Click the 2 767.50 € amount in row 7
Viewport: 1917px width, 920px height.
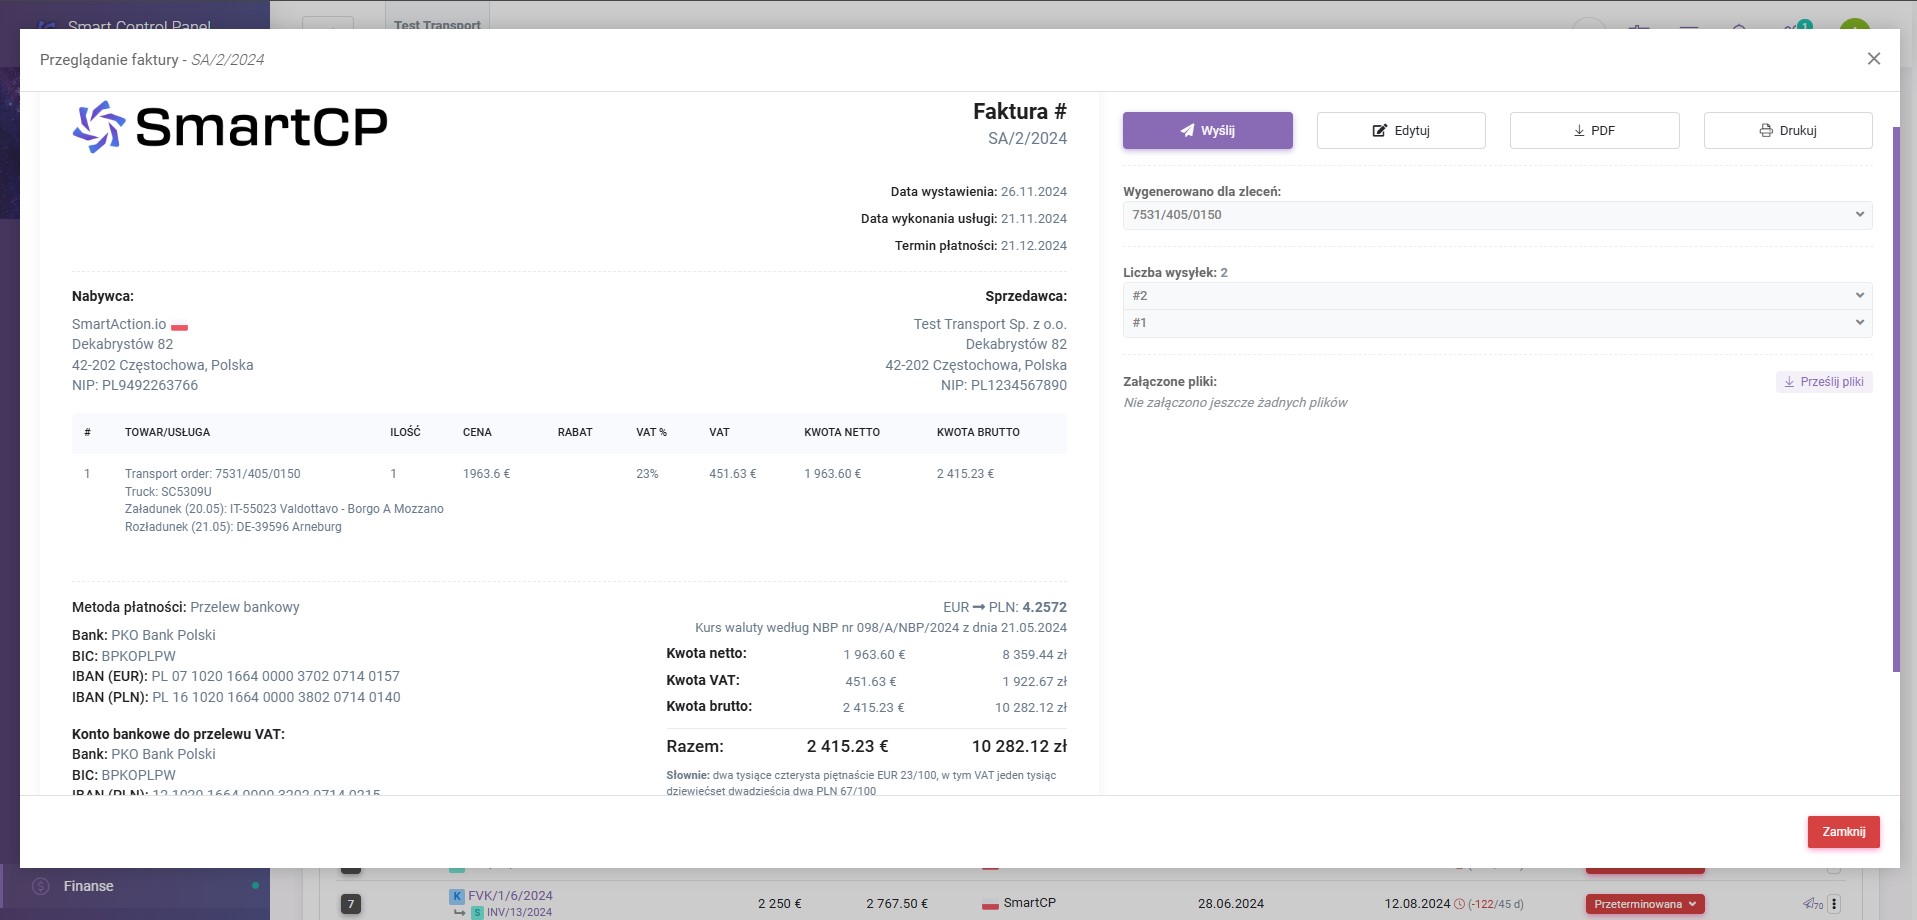(x=897, y=904)
